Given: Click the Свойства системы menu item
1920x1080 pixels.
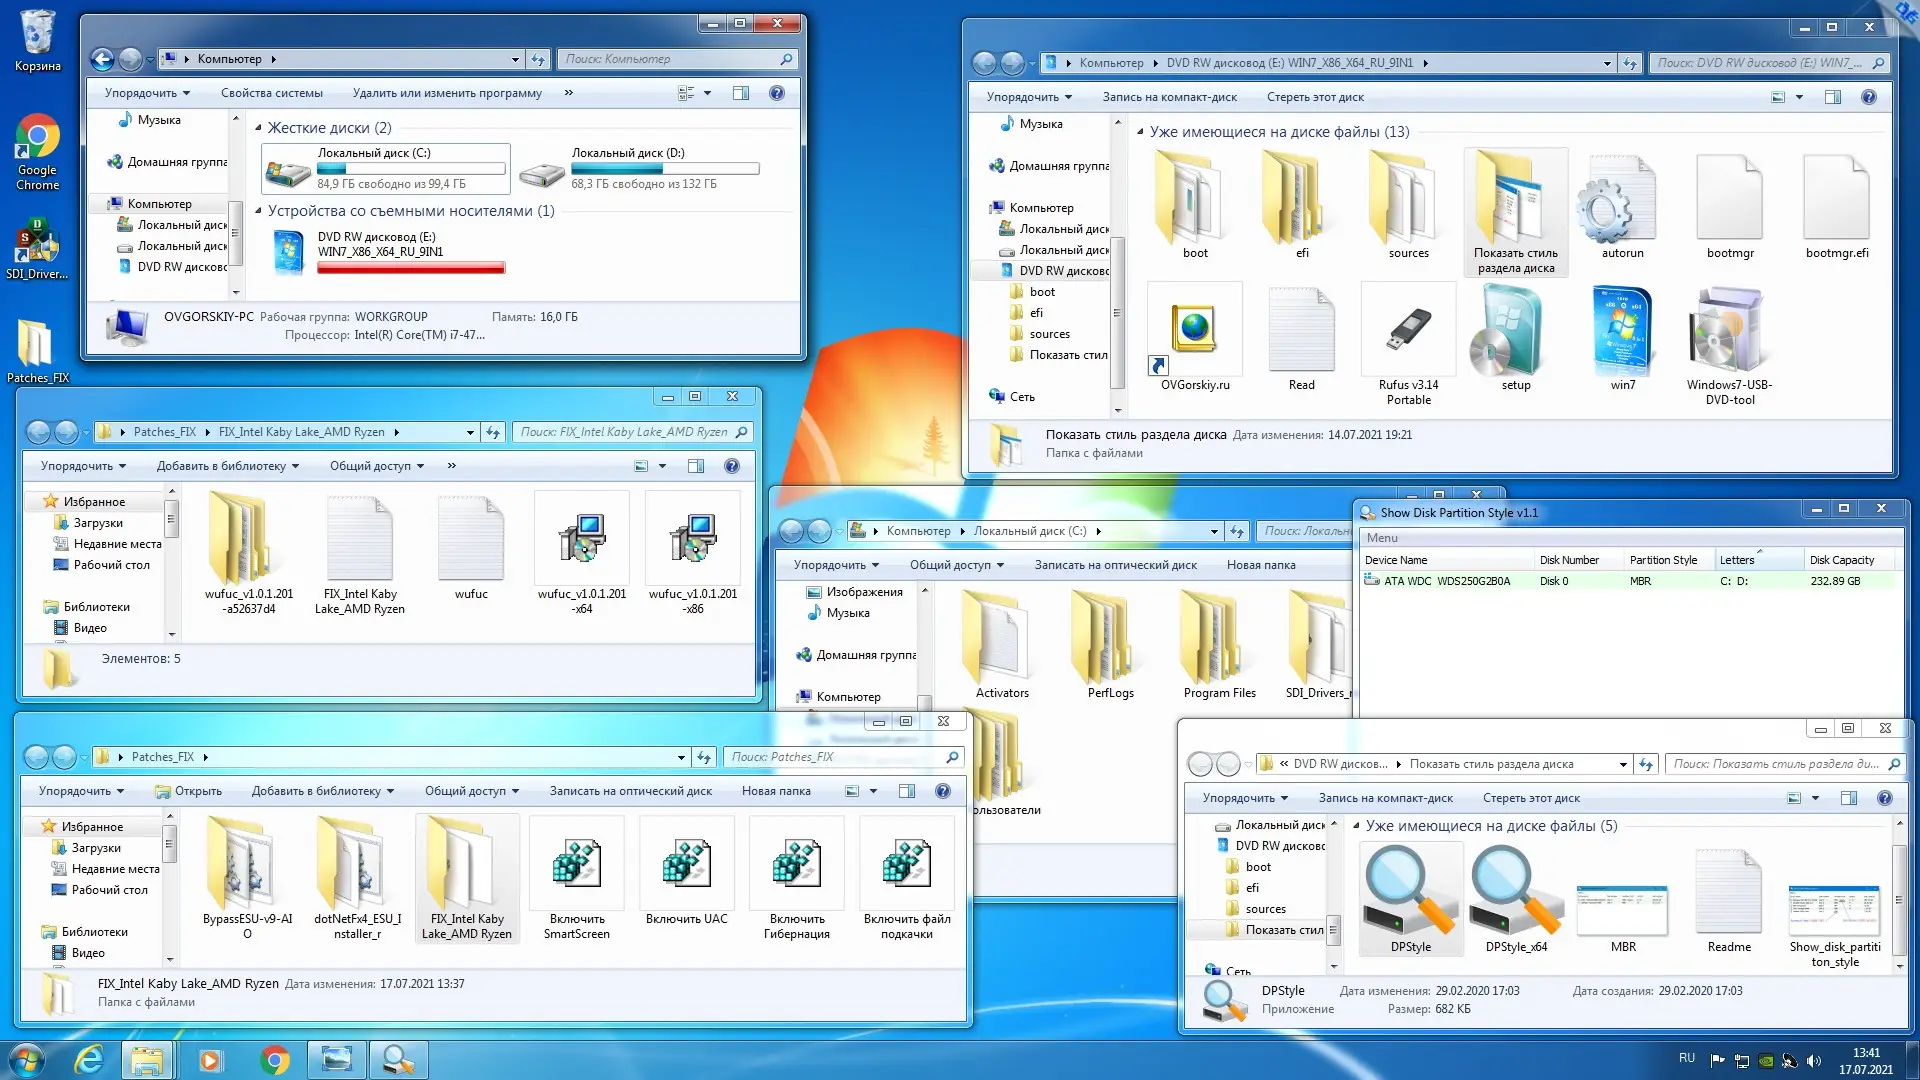Looking at the screenshot, I should [272, 93].
